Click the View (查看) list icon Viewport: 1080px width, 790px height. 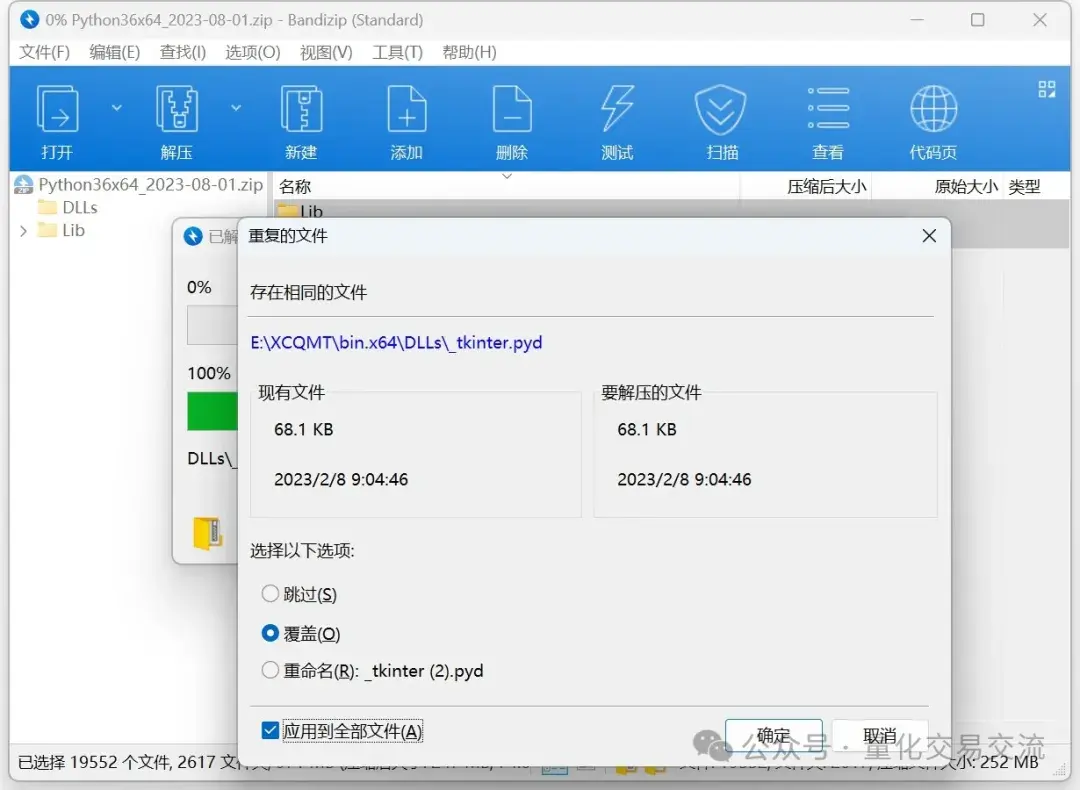coord(828,108)
